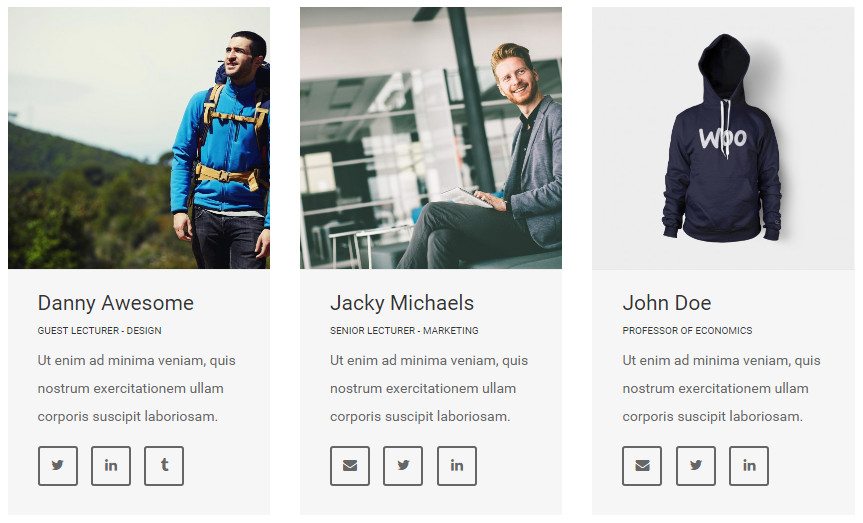Click the Guest Lecturer - Design subtitle
Image resolution: width=863 pixels, height=523 pixels.
(x=100, y=331)
